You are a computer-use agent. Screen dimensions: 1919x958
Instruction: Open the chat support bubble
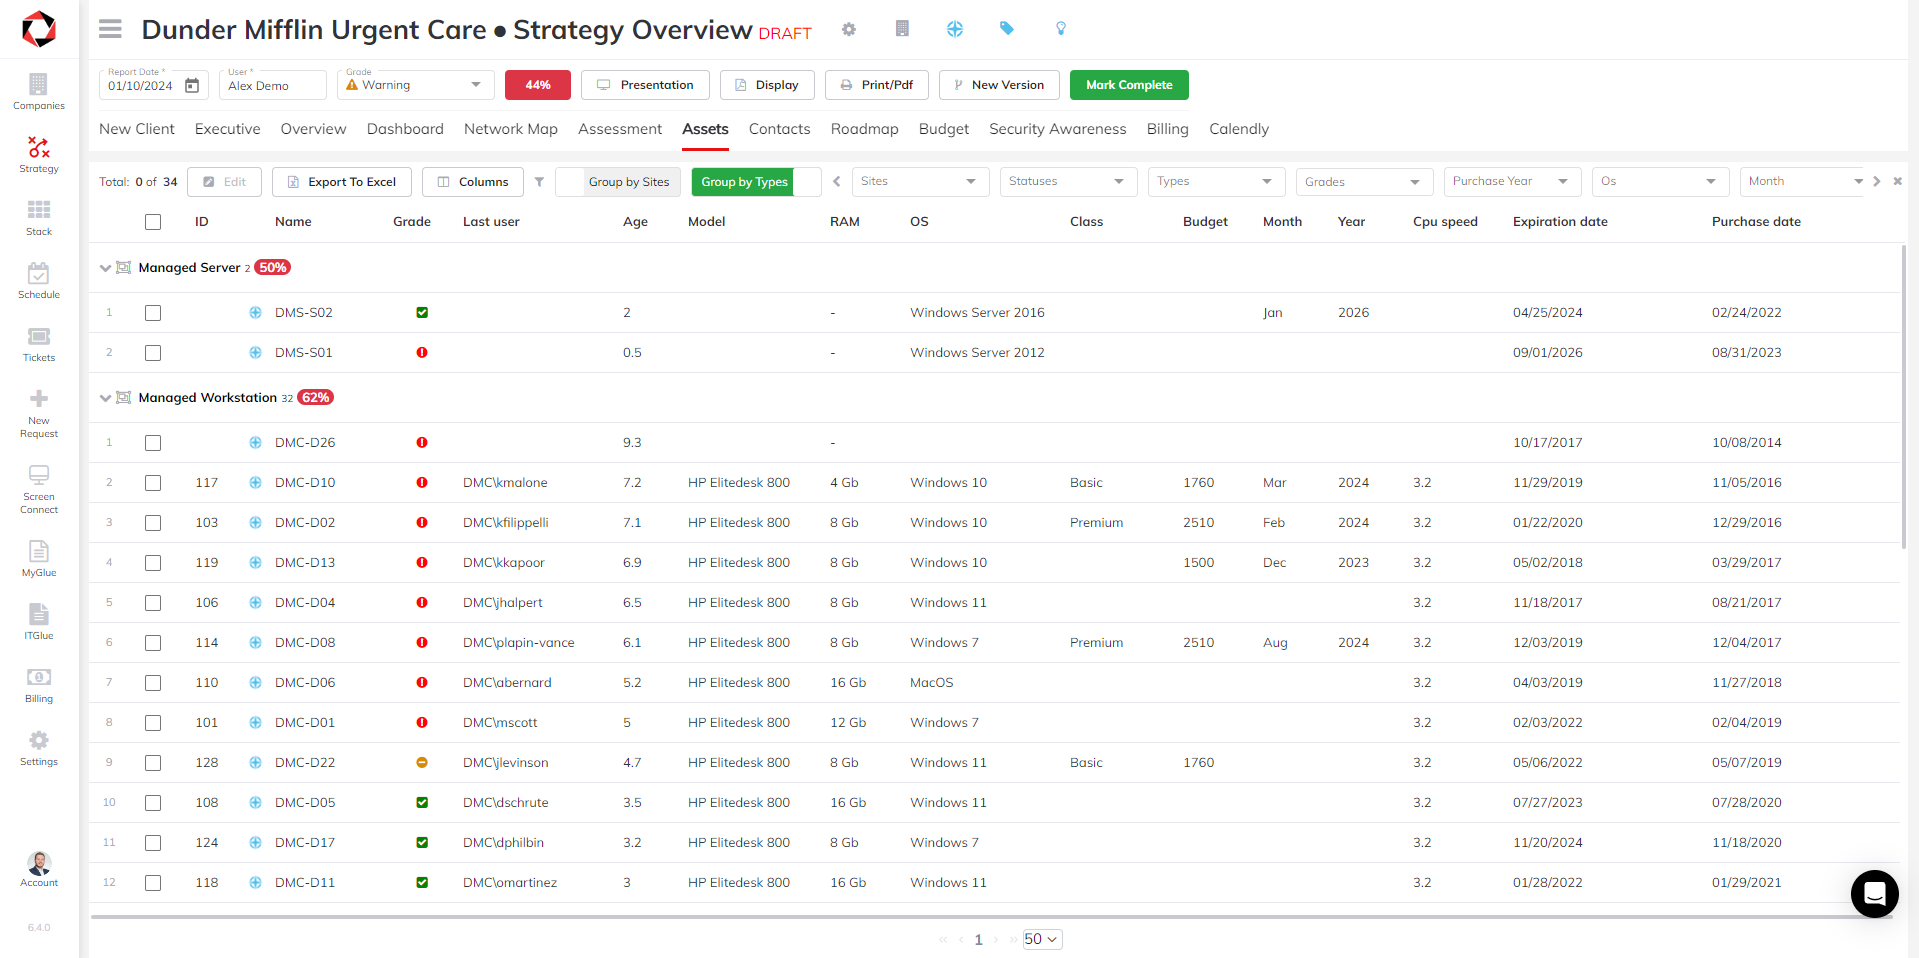tap(1875, 894)
